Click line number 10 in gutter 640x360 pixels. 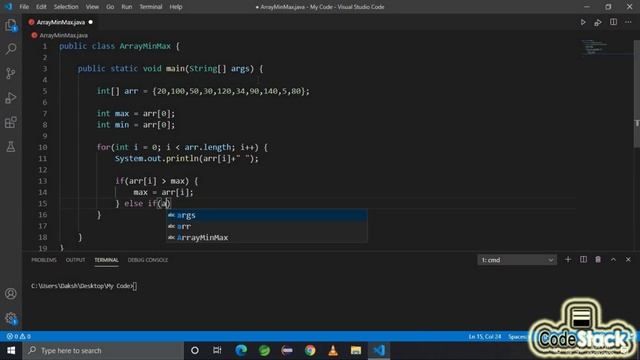click(43, 147)
